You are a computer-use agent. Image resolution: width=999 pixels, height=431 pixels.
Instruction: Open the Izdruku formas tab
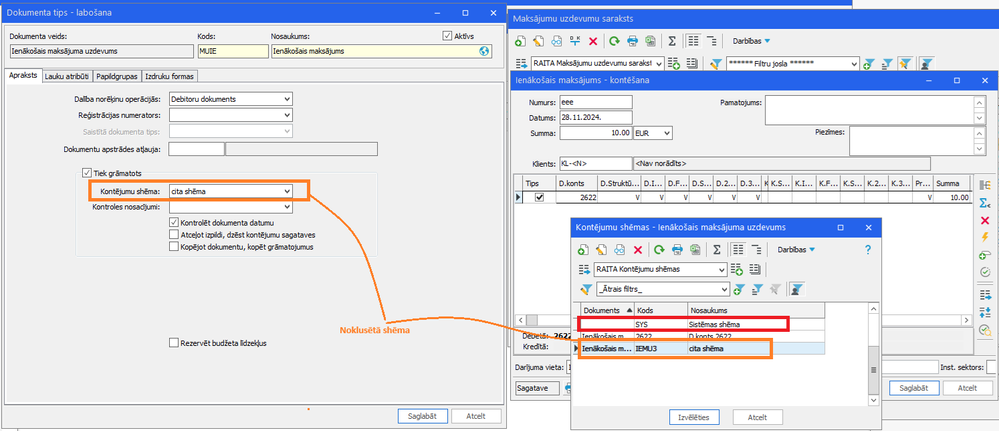[169, 77]
